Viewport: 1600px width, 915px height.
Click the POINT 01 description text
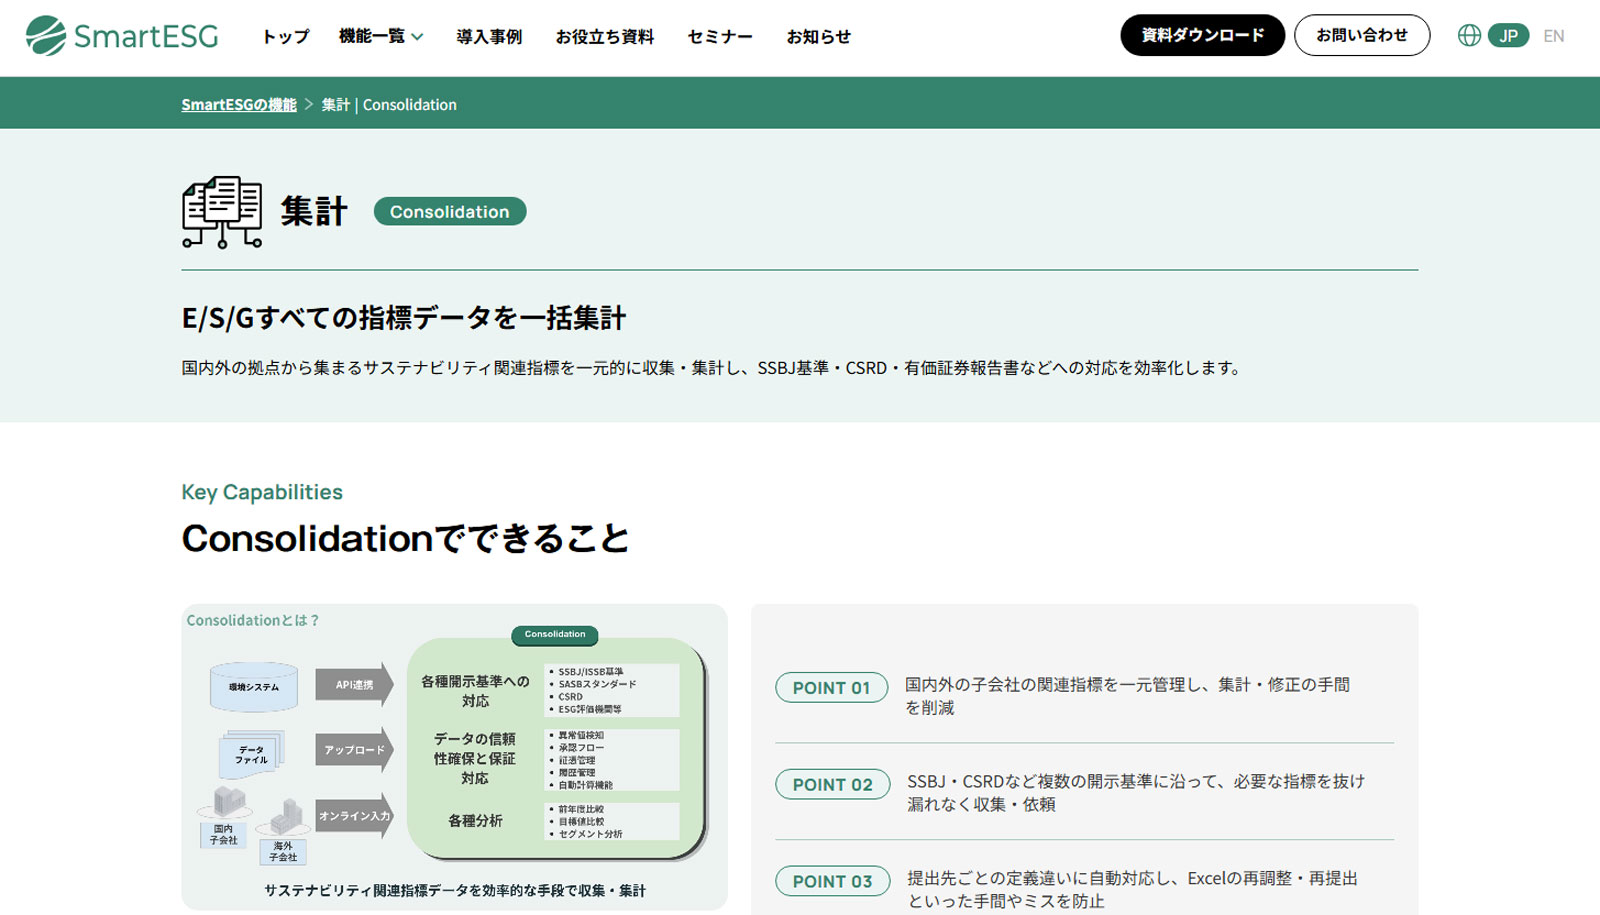(1127, 696)
